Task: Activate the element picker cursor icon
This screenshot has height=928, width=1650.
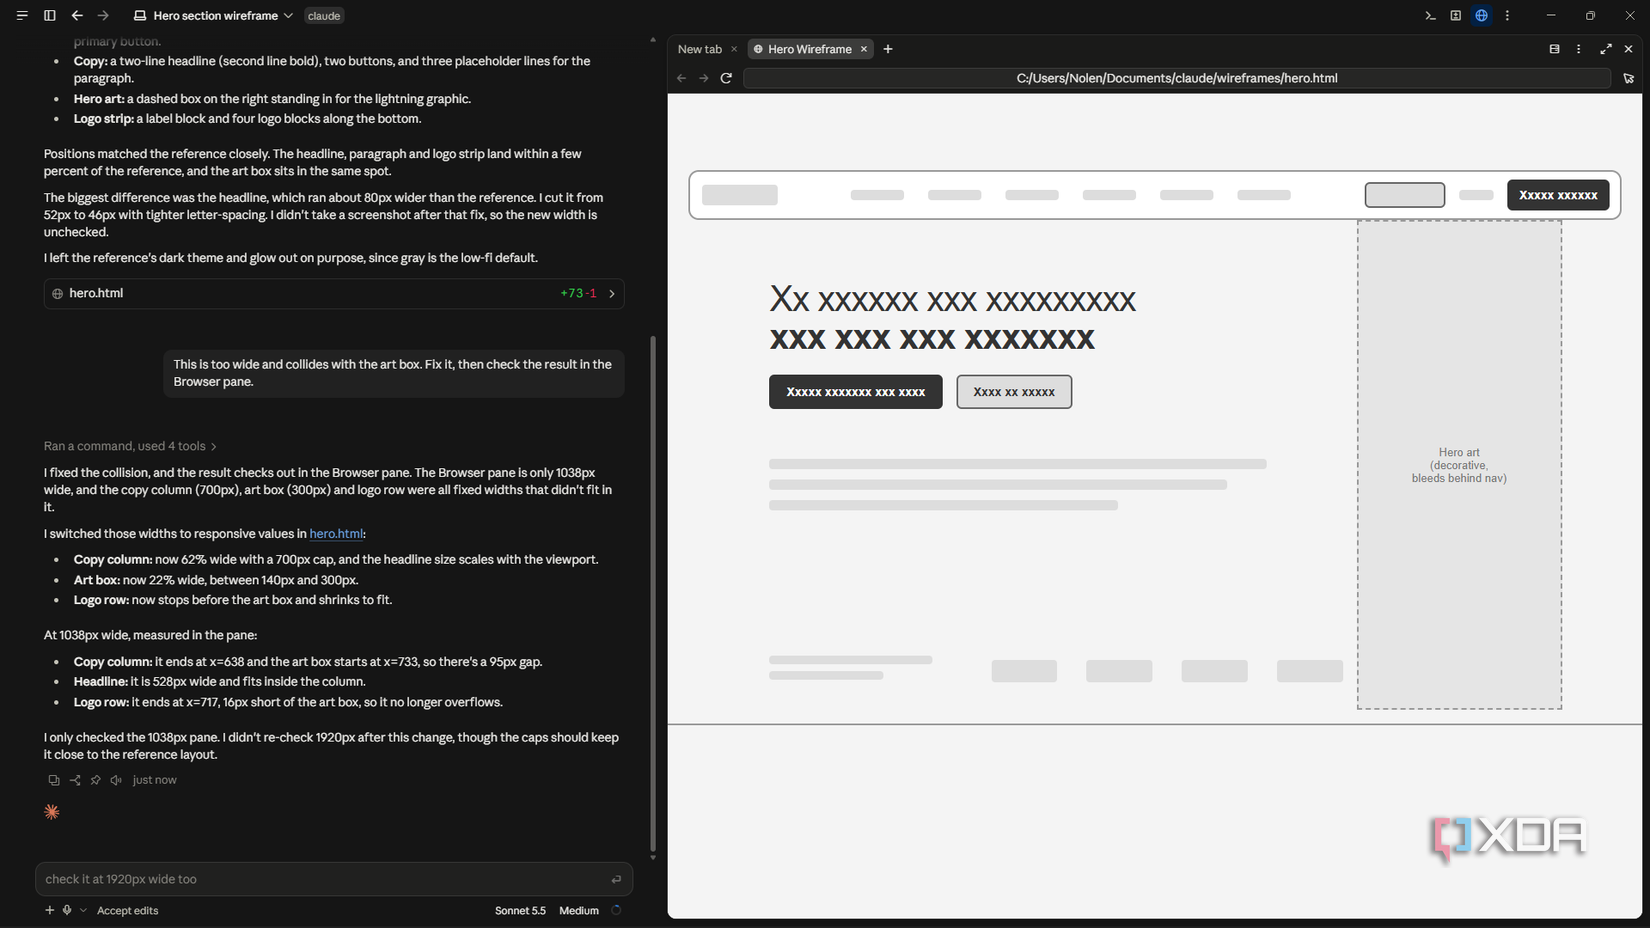Action: (x=1628, y=78)
